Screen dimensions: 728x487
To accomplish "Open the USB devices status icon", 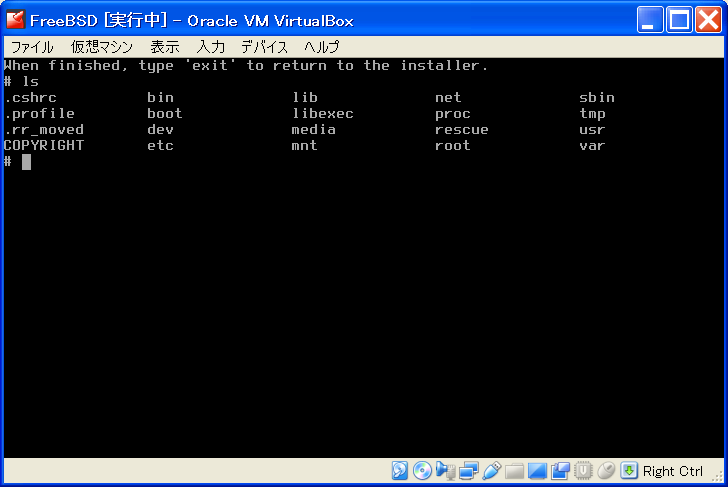I will pos(491,471).
